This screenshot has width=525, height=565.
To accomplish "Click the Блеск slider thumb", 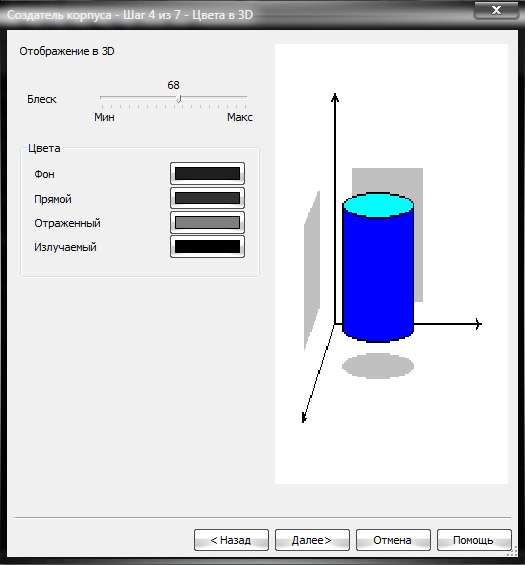I will click(179, 99).
